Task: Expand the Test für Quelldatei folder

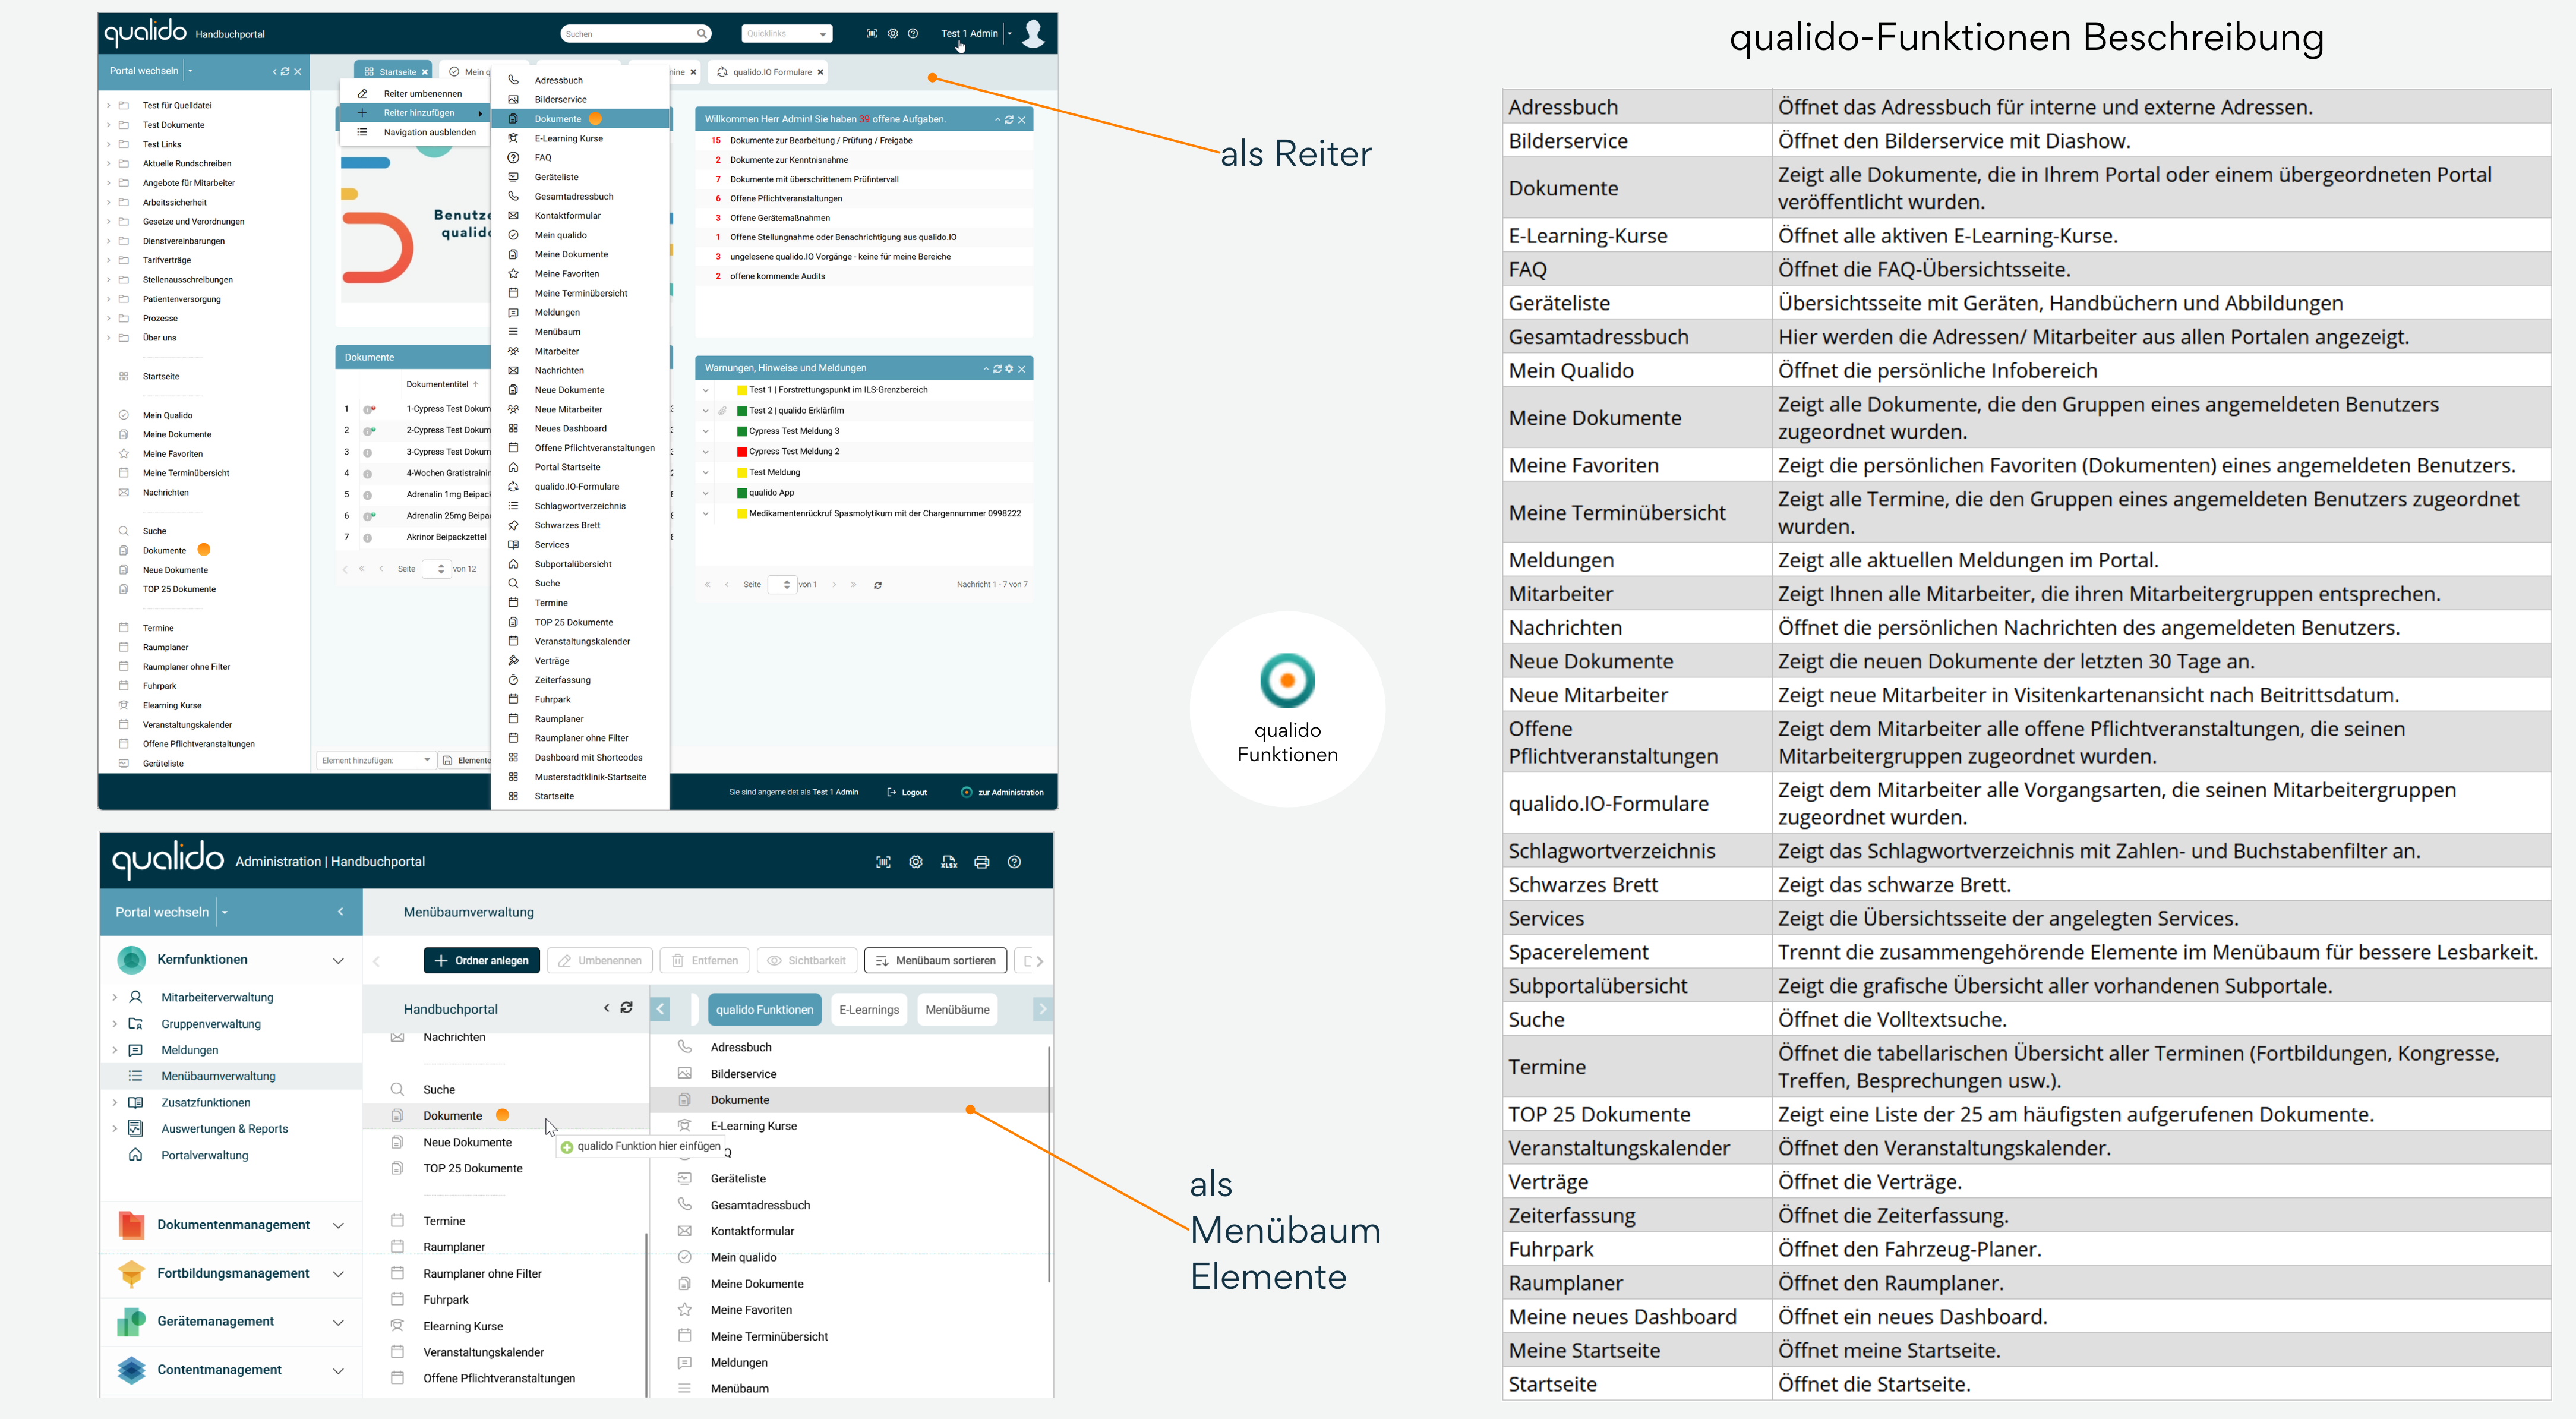Action: pyautogui.click(x=109, y=105)
